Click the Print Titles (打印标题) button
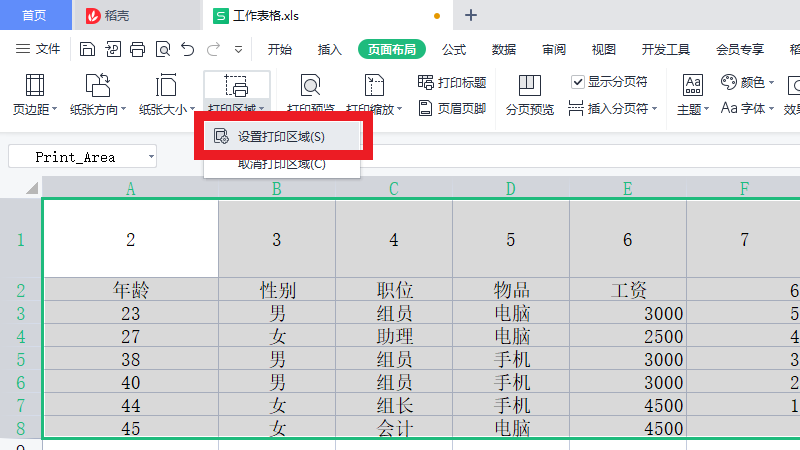The height and width of the screenshot is (450, 800). 452,82
